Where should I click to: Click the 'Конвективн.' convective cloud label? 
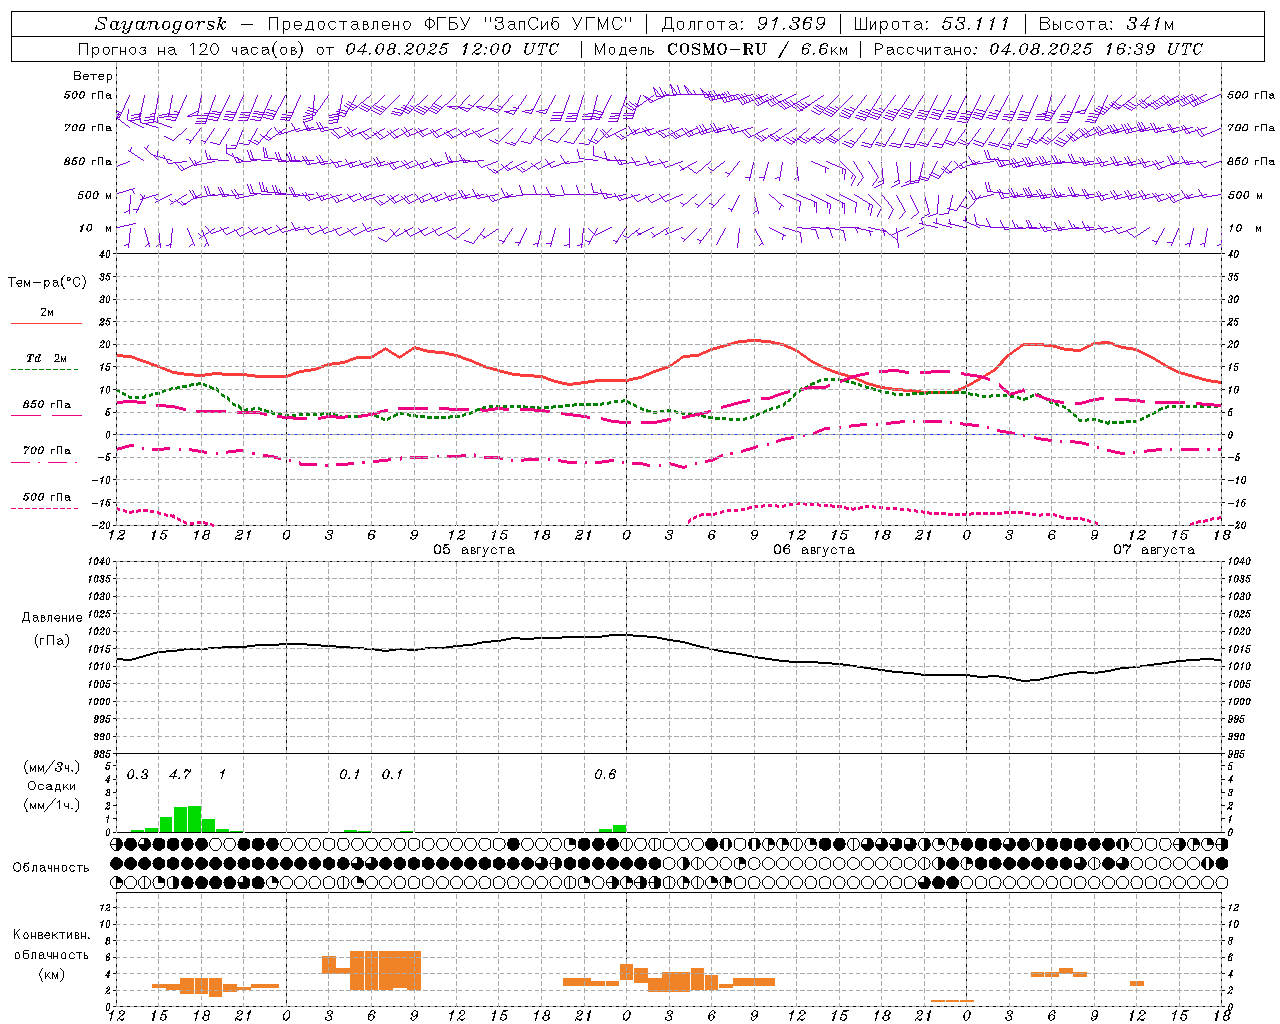pyautogui.click(x=51, y=936)
